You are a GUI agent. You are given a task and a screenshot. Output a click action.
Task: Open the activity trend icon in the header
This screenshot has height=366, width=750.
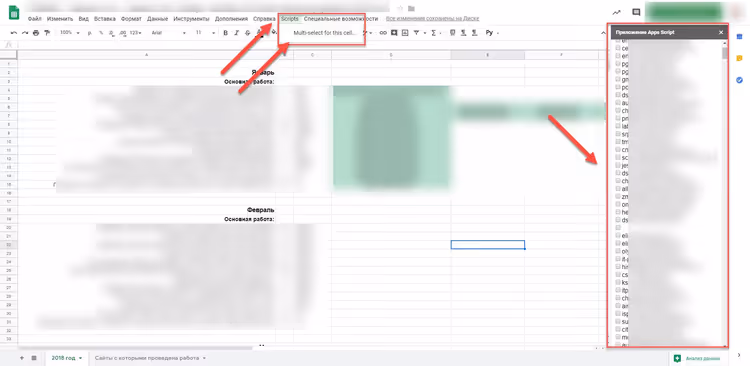click(617, 12)
